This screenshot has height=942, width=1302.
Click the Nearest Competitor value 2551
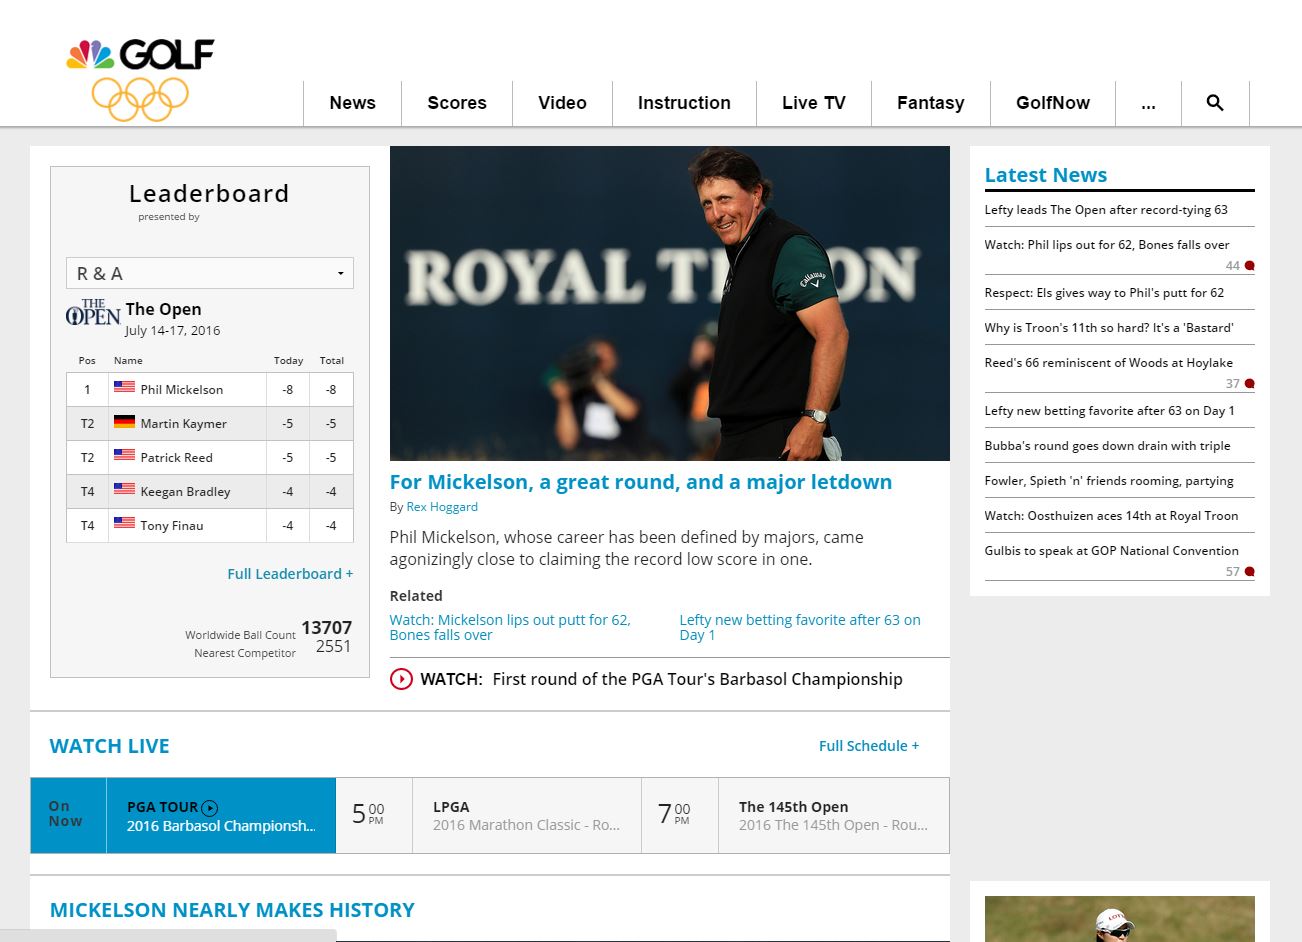pyautogui.click(x=334, y=647)
